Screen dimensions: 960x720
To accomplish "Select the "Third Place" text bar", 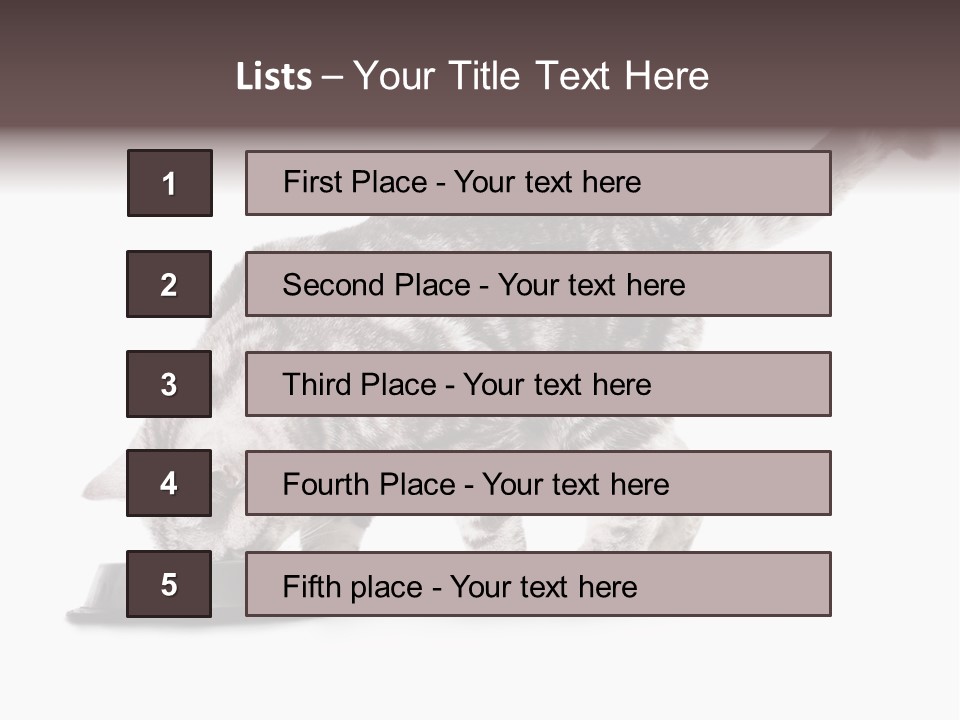I will click(x=538, y=384).
